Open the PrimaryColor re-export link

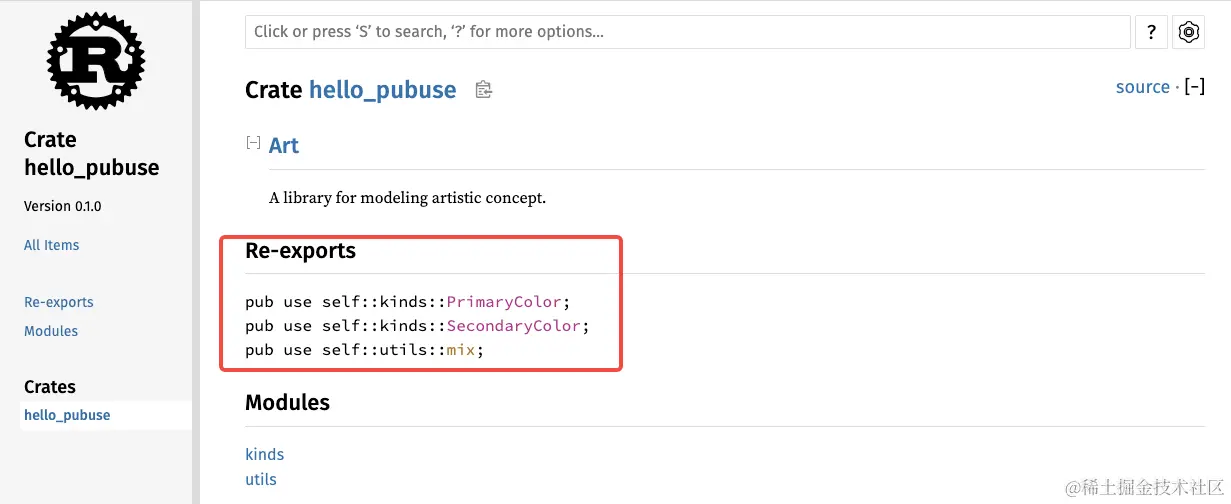(505, 301)
